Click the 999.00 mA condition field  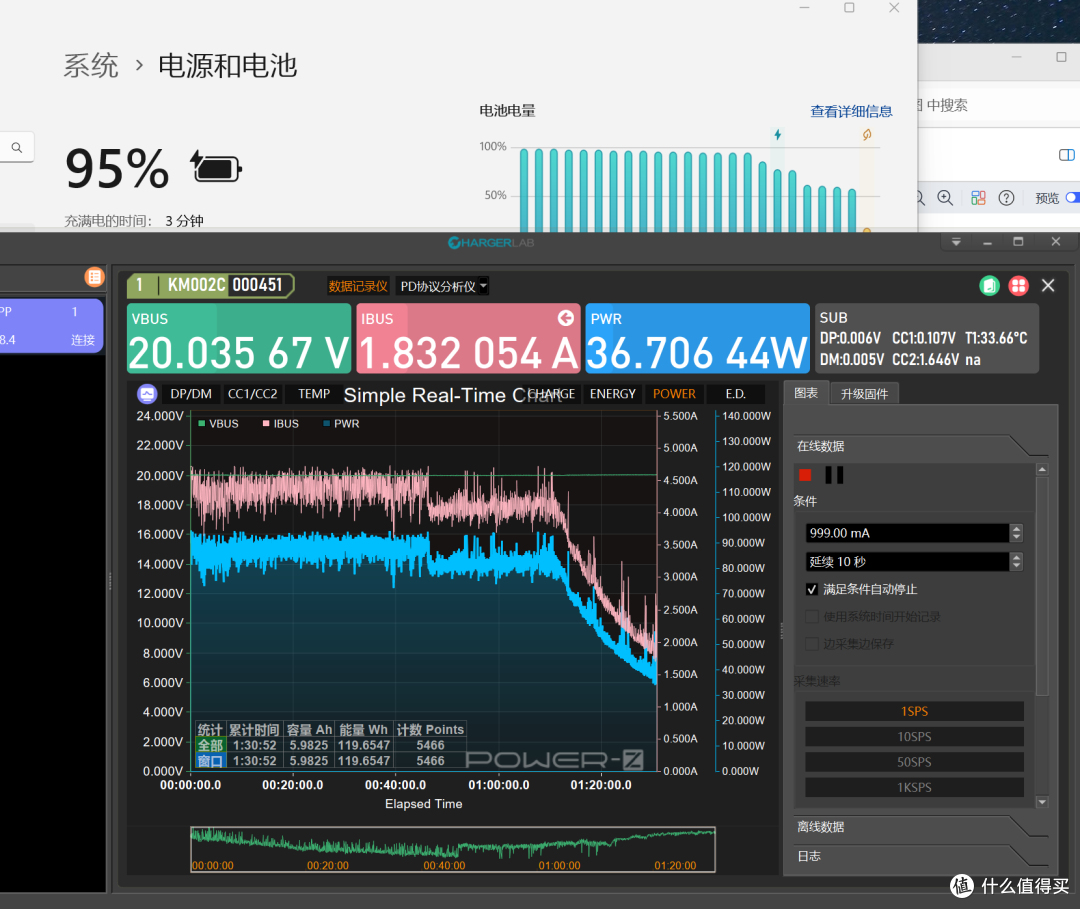pos(907,533)
